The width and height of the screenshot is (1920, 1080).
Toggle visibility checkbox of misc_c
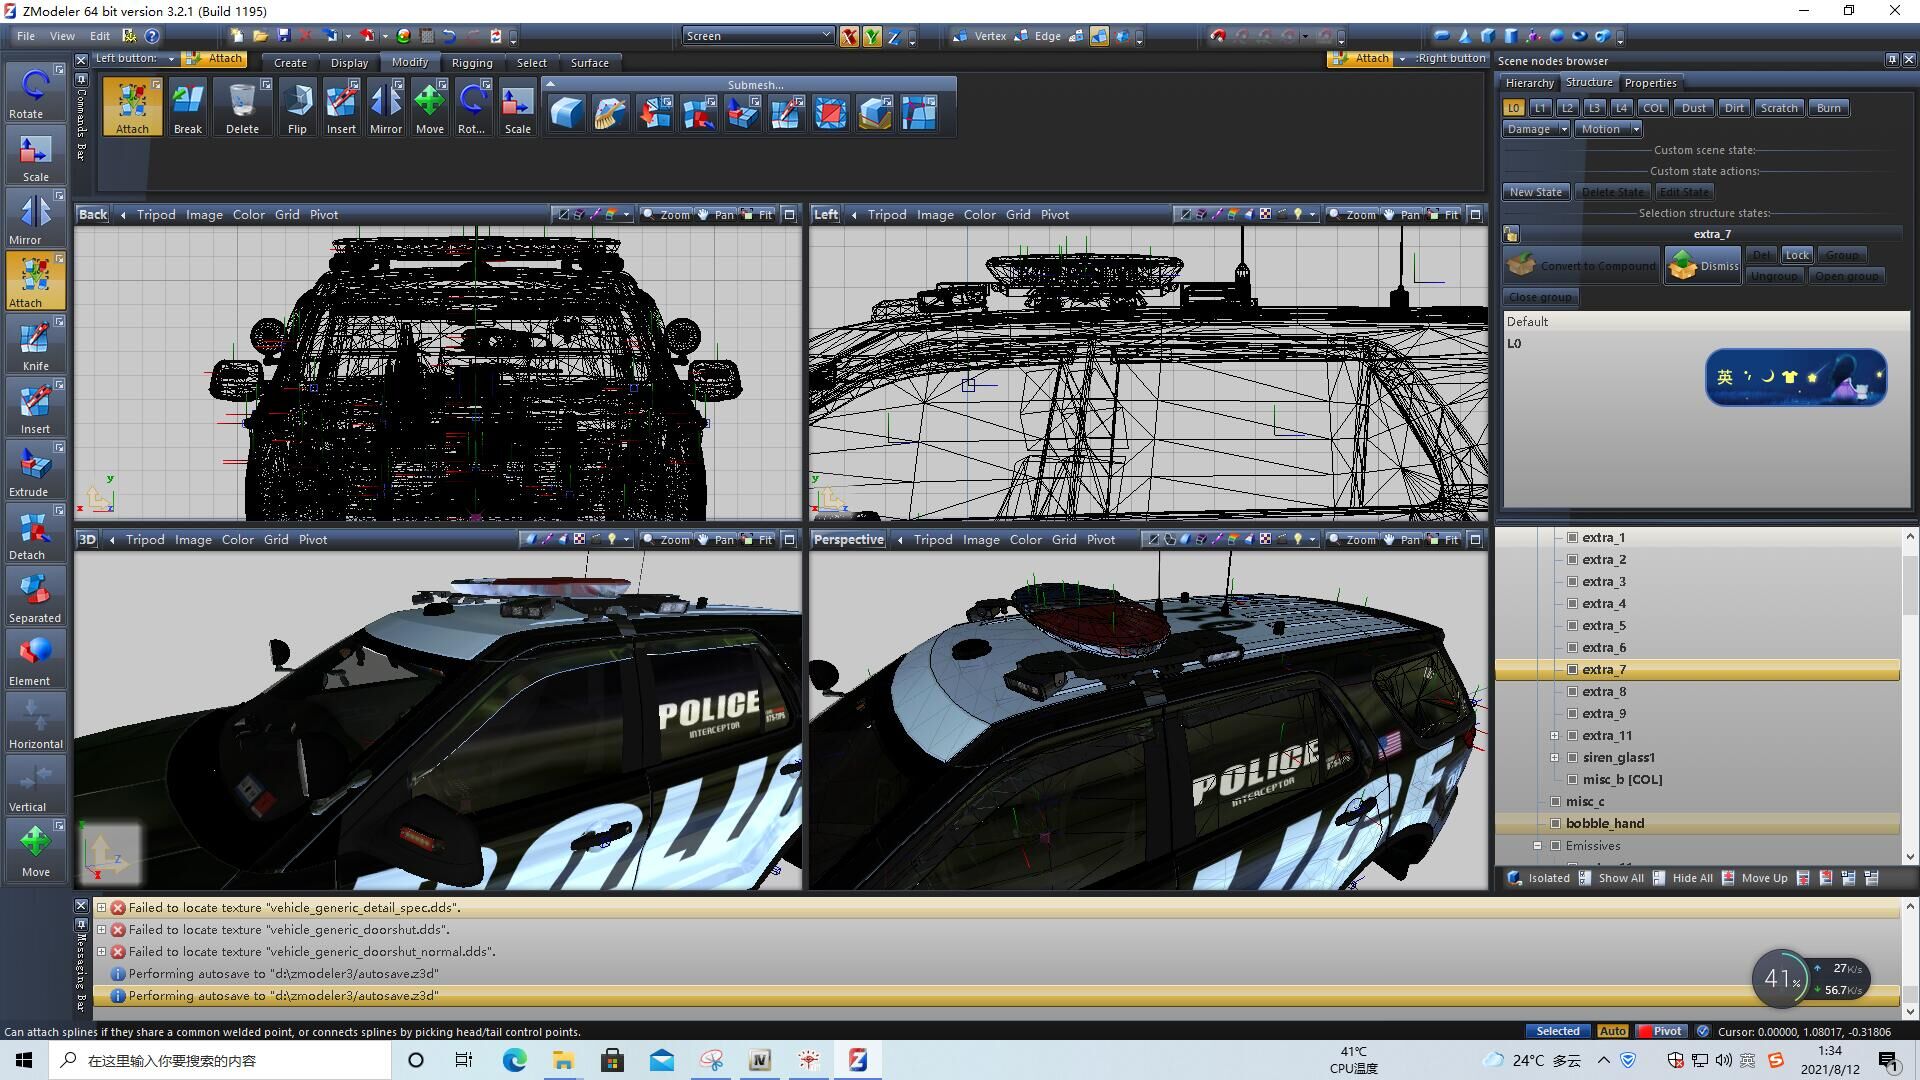click(1555, 802)
